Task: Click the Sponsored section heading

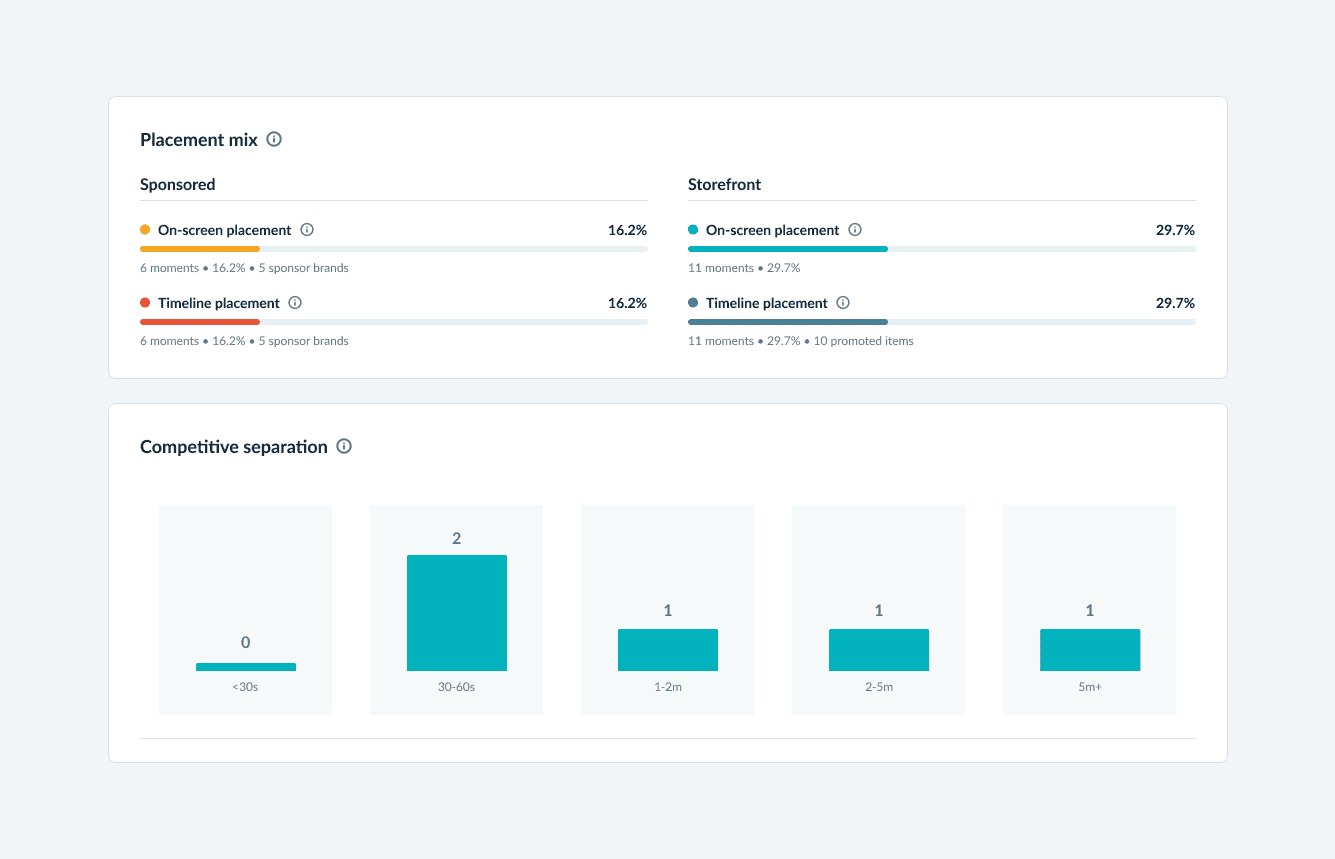Action: pos(178,184)
